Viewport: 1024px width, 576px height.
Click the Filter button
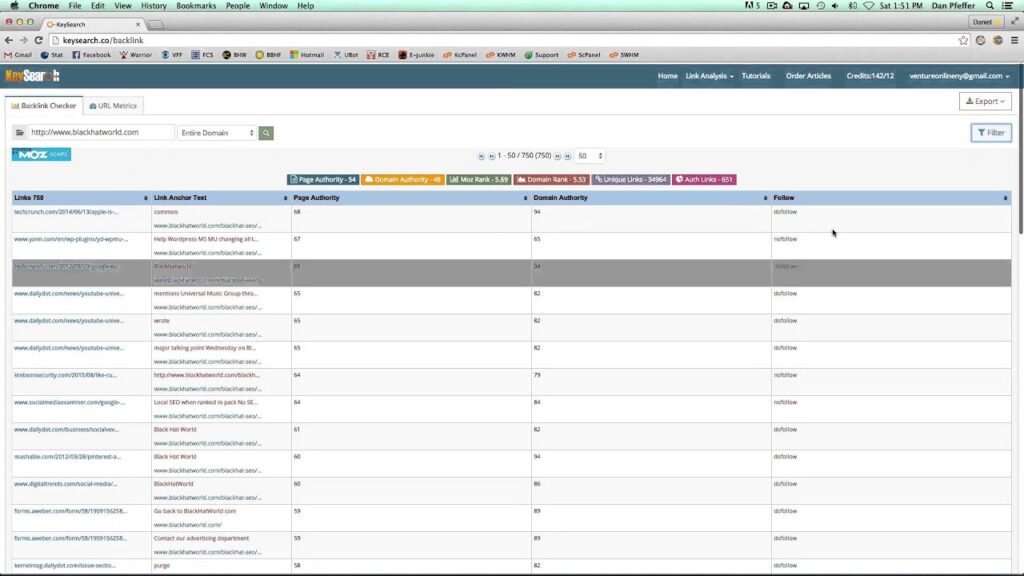pyautogui.click(x=991, y=133)
